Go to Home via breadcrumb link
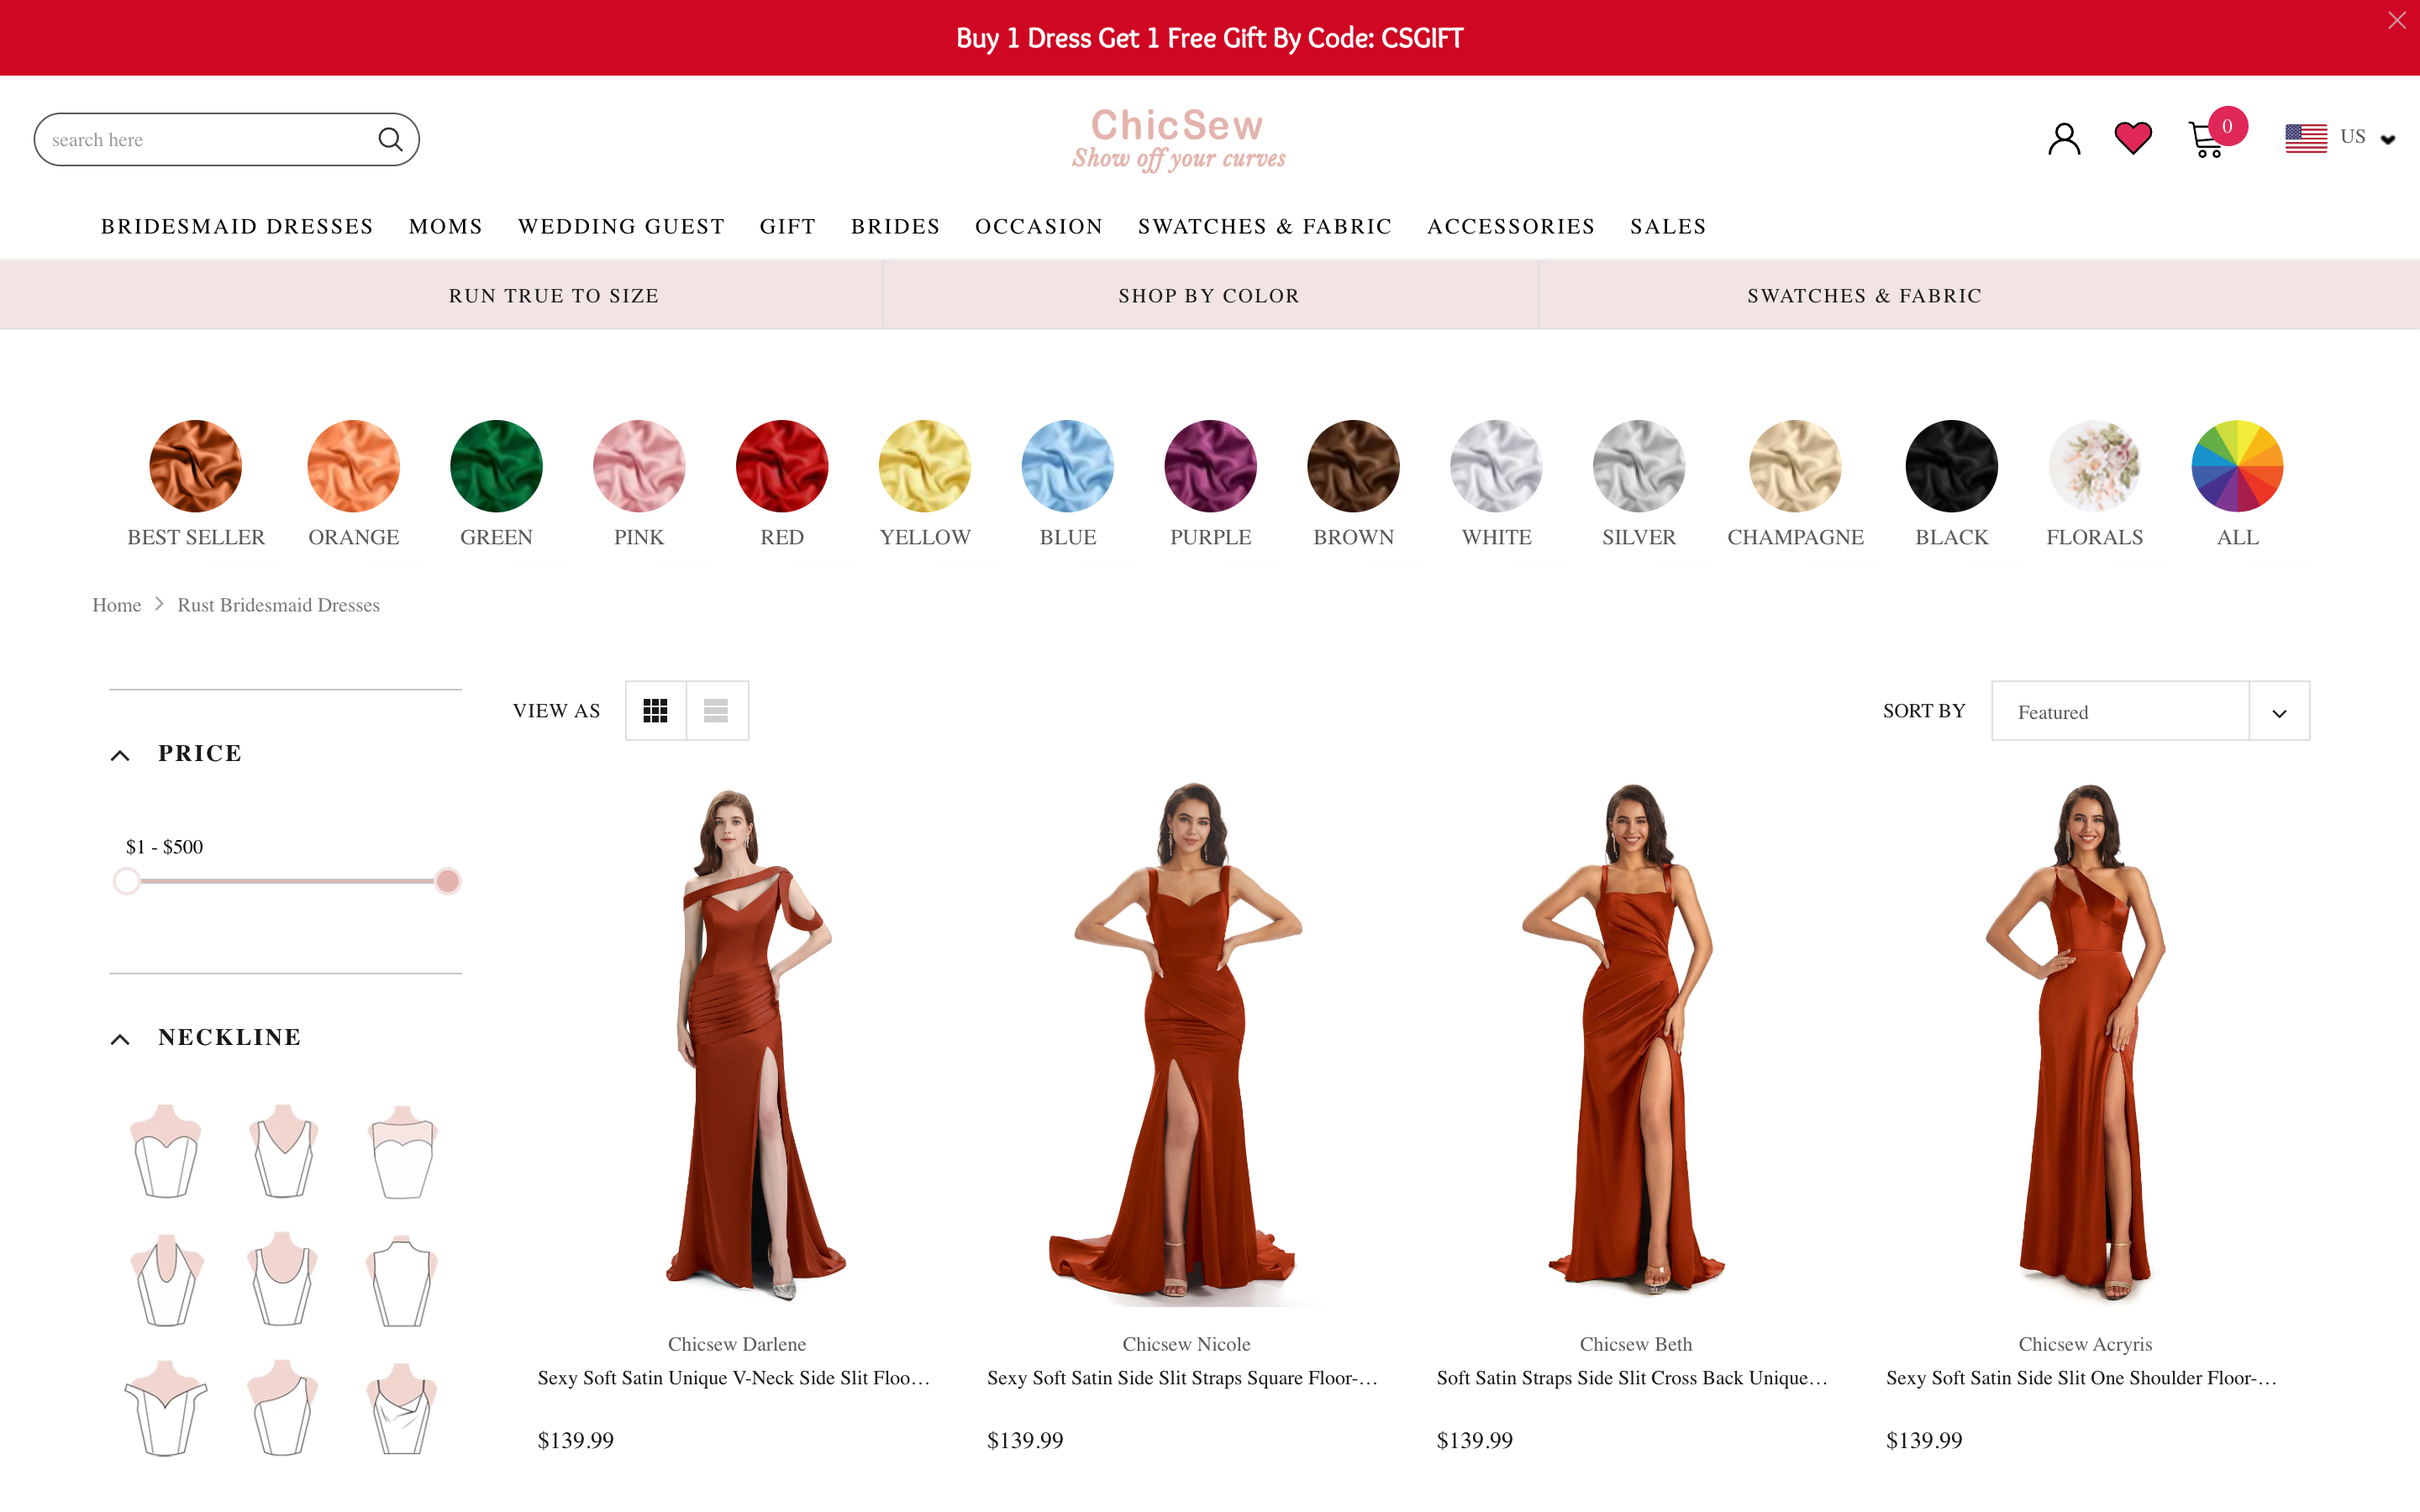 pos(116,604)
